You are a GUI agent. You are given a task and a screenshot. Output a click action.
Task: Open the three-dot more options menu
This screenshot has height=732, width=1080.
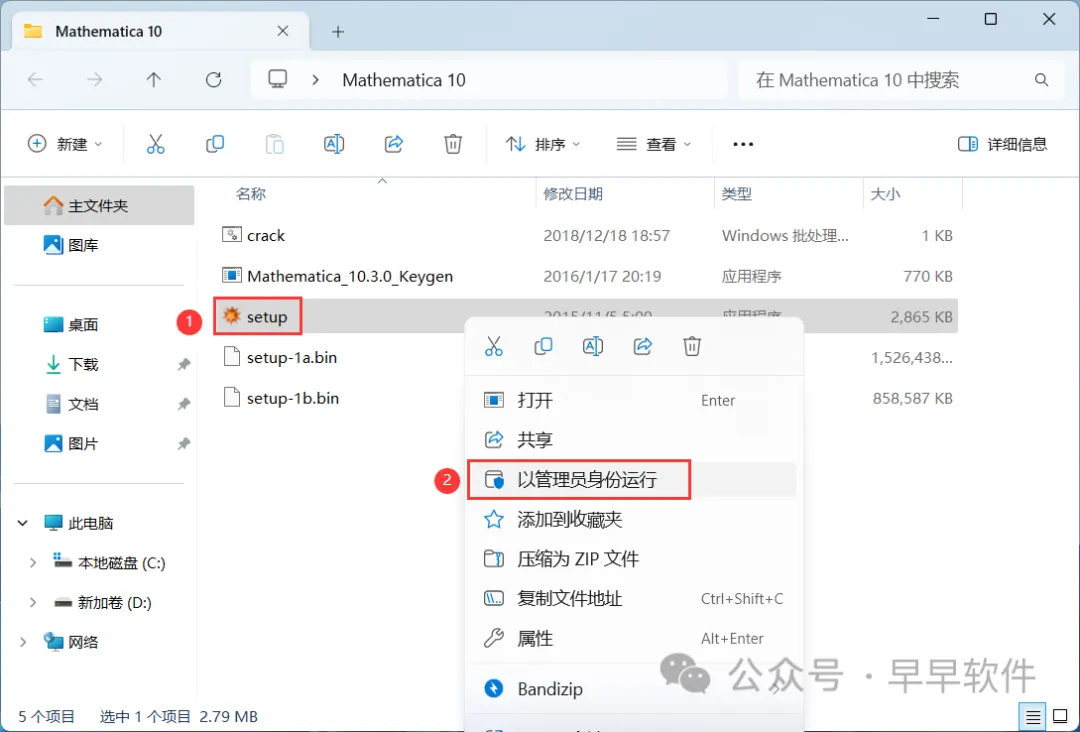coord(742,144)
